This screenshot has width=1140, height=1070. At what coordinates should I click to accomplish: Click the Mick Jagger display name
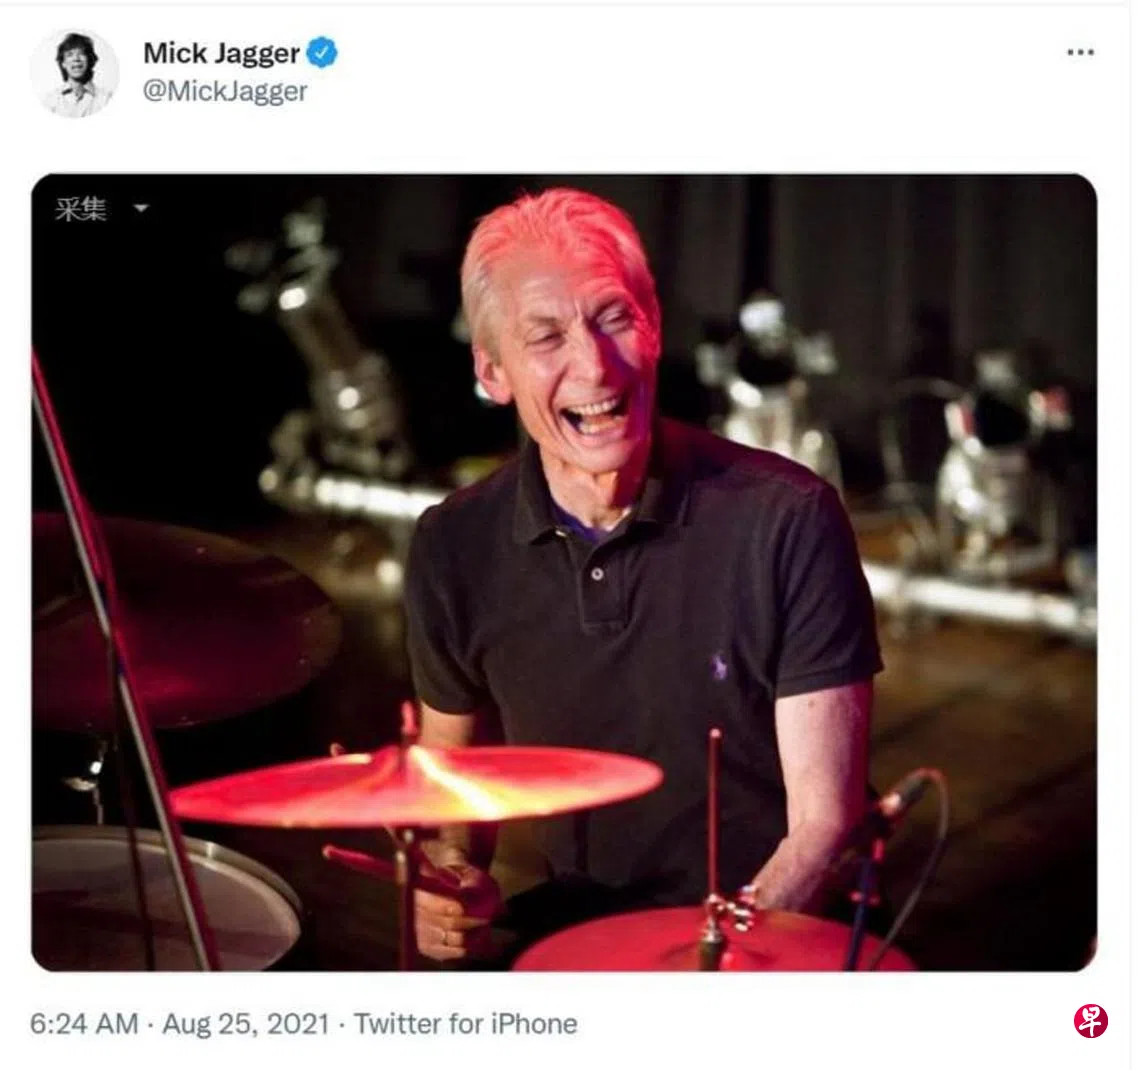221,52
